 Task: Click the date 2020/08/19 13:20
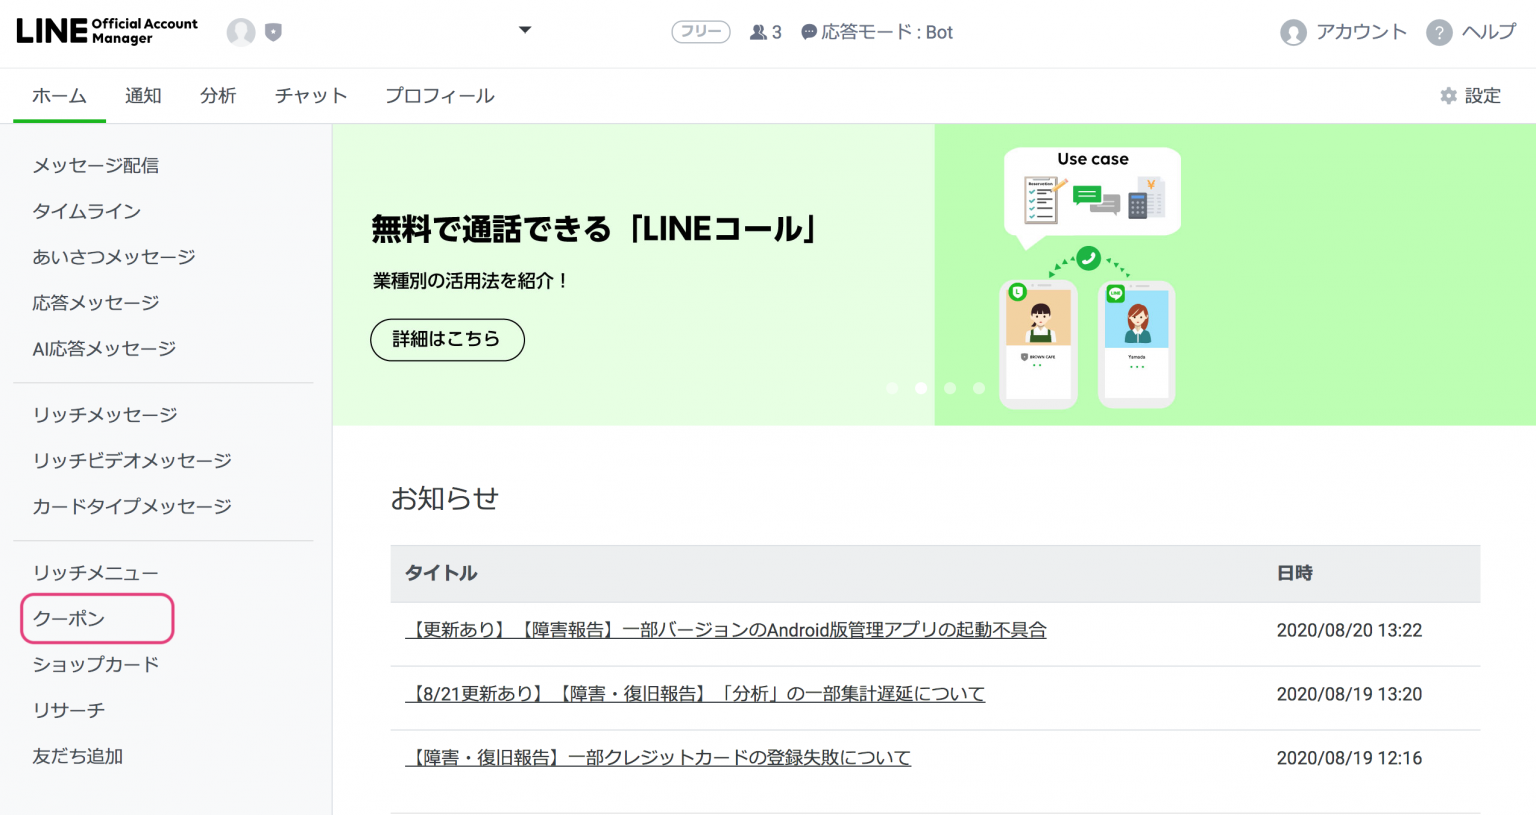click(x=1349, y=695)
